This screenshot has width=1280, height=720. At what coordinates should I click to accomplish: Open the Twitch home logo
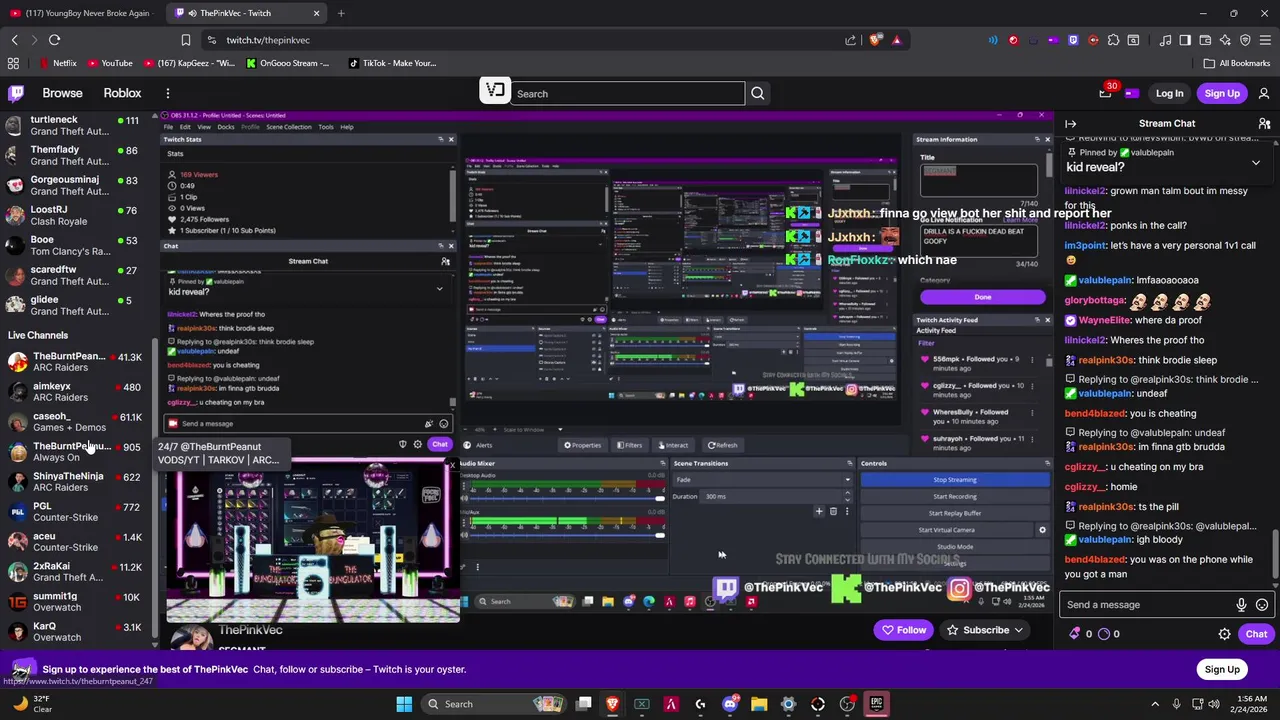16,93
